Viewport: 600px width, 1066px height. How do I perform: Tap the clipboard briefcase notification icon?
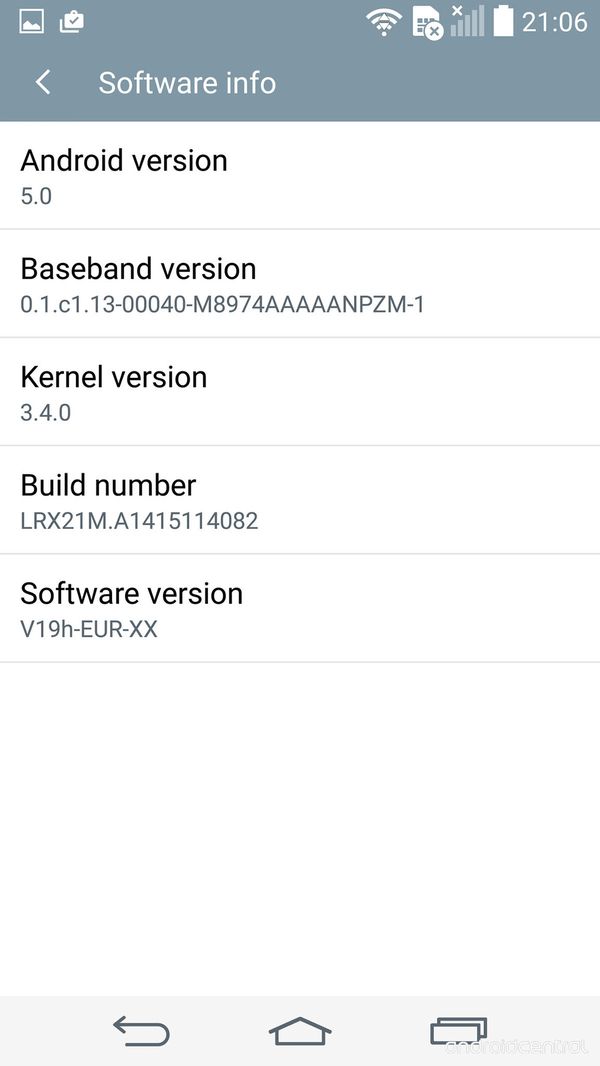point(72,22)
